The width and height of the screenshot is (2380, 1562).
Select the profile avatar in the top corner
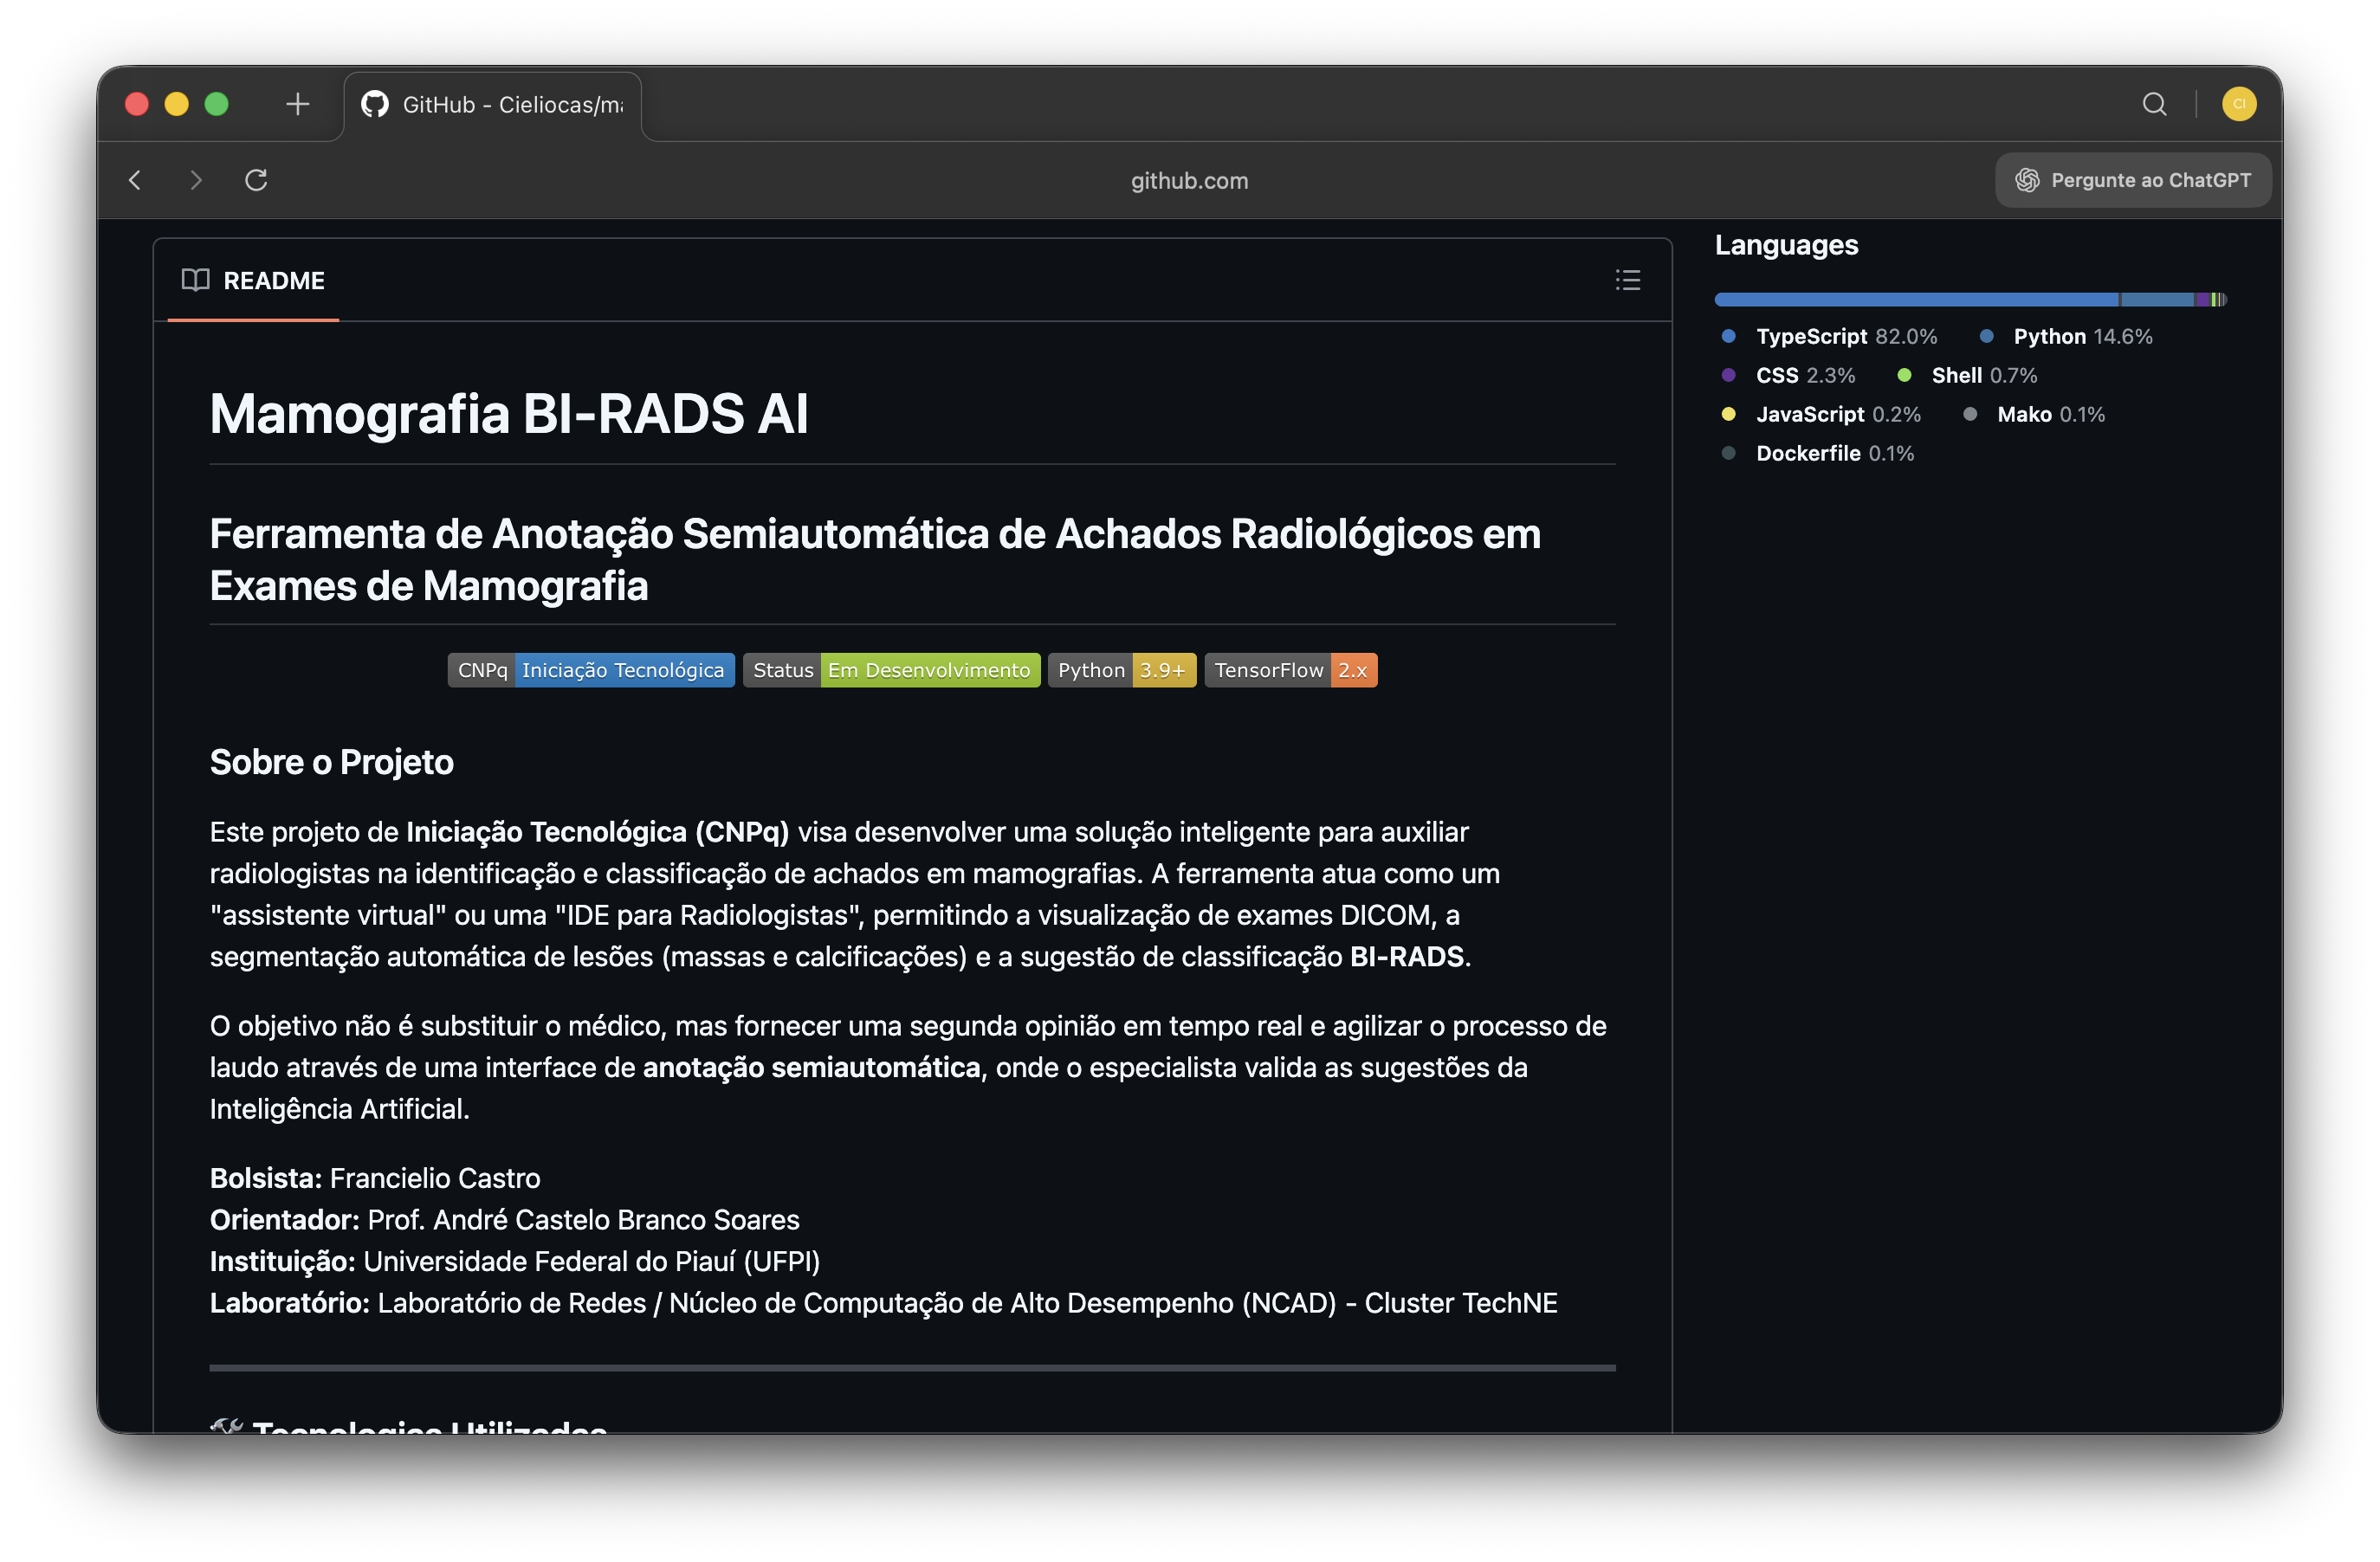click(2240, 103)
